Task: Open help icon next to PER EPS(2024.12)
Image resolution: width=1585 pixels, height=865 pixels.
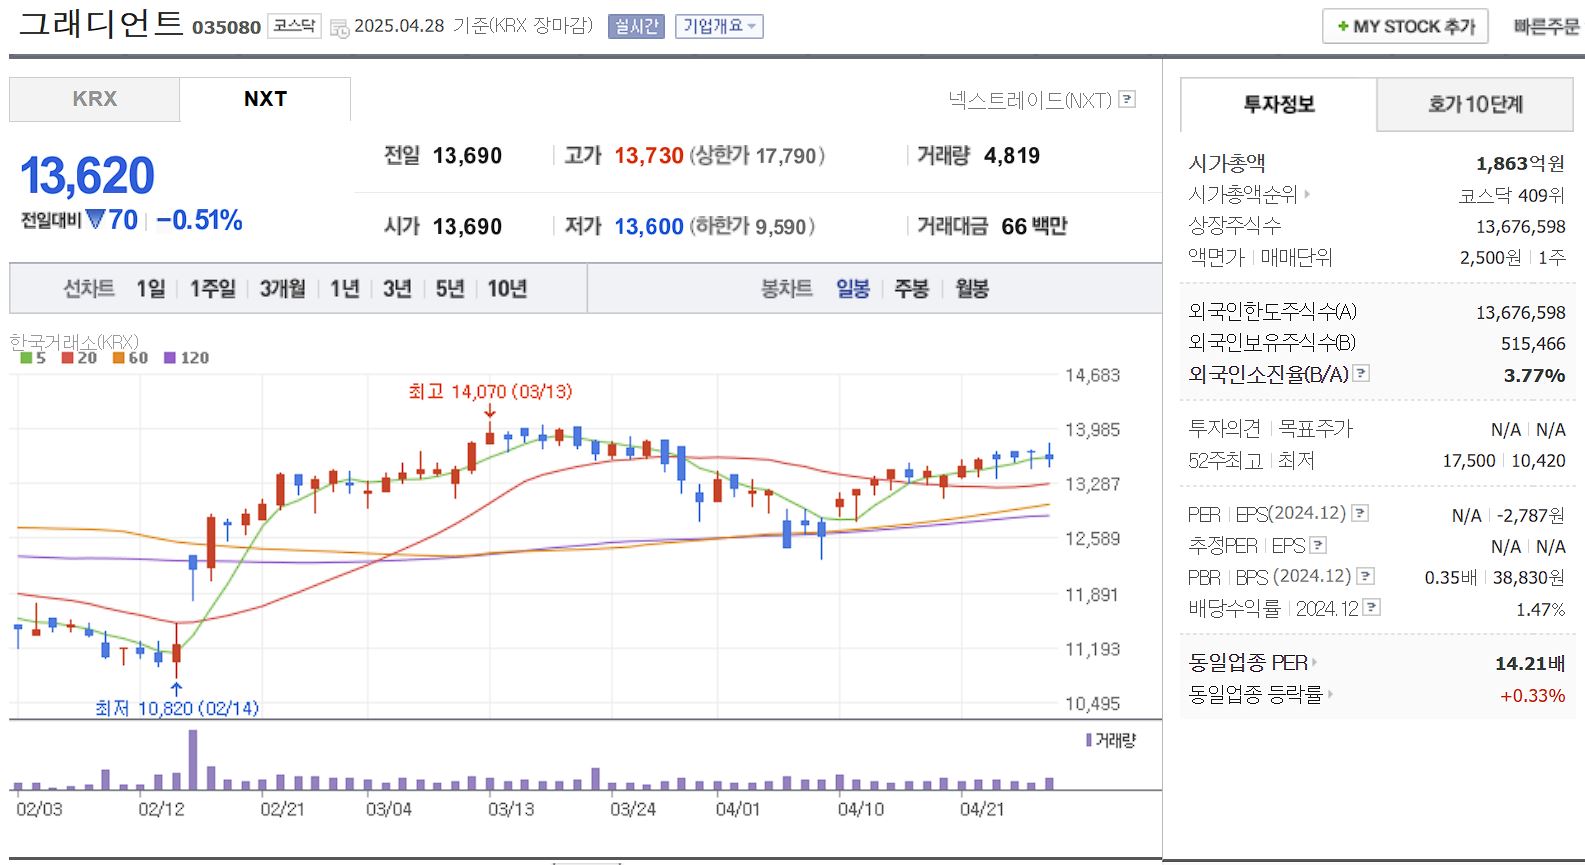Action: (x=1360, y=513)
